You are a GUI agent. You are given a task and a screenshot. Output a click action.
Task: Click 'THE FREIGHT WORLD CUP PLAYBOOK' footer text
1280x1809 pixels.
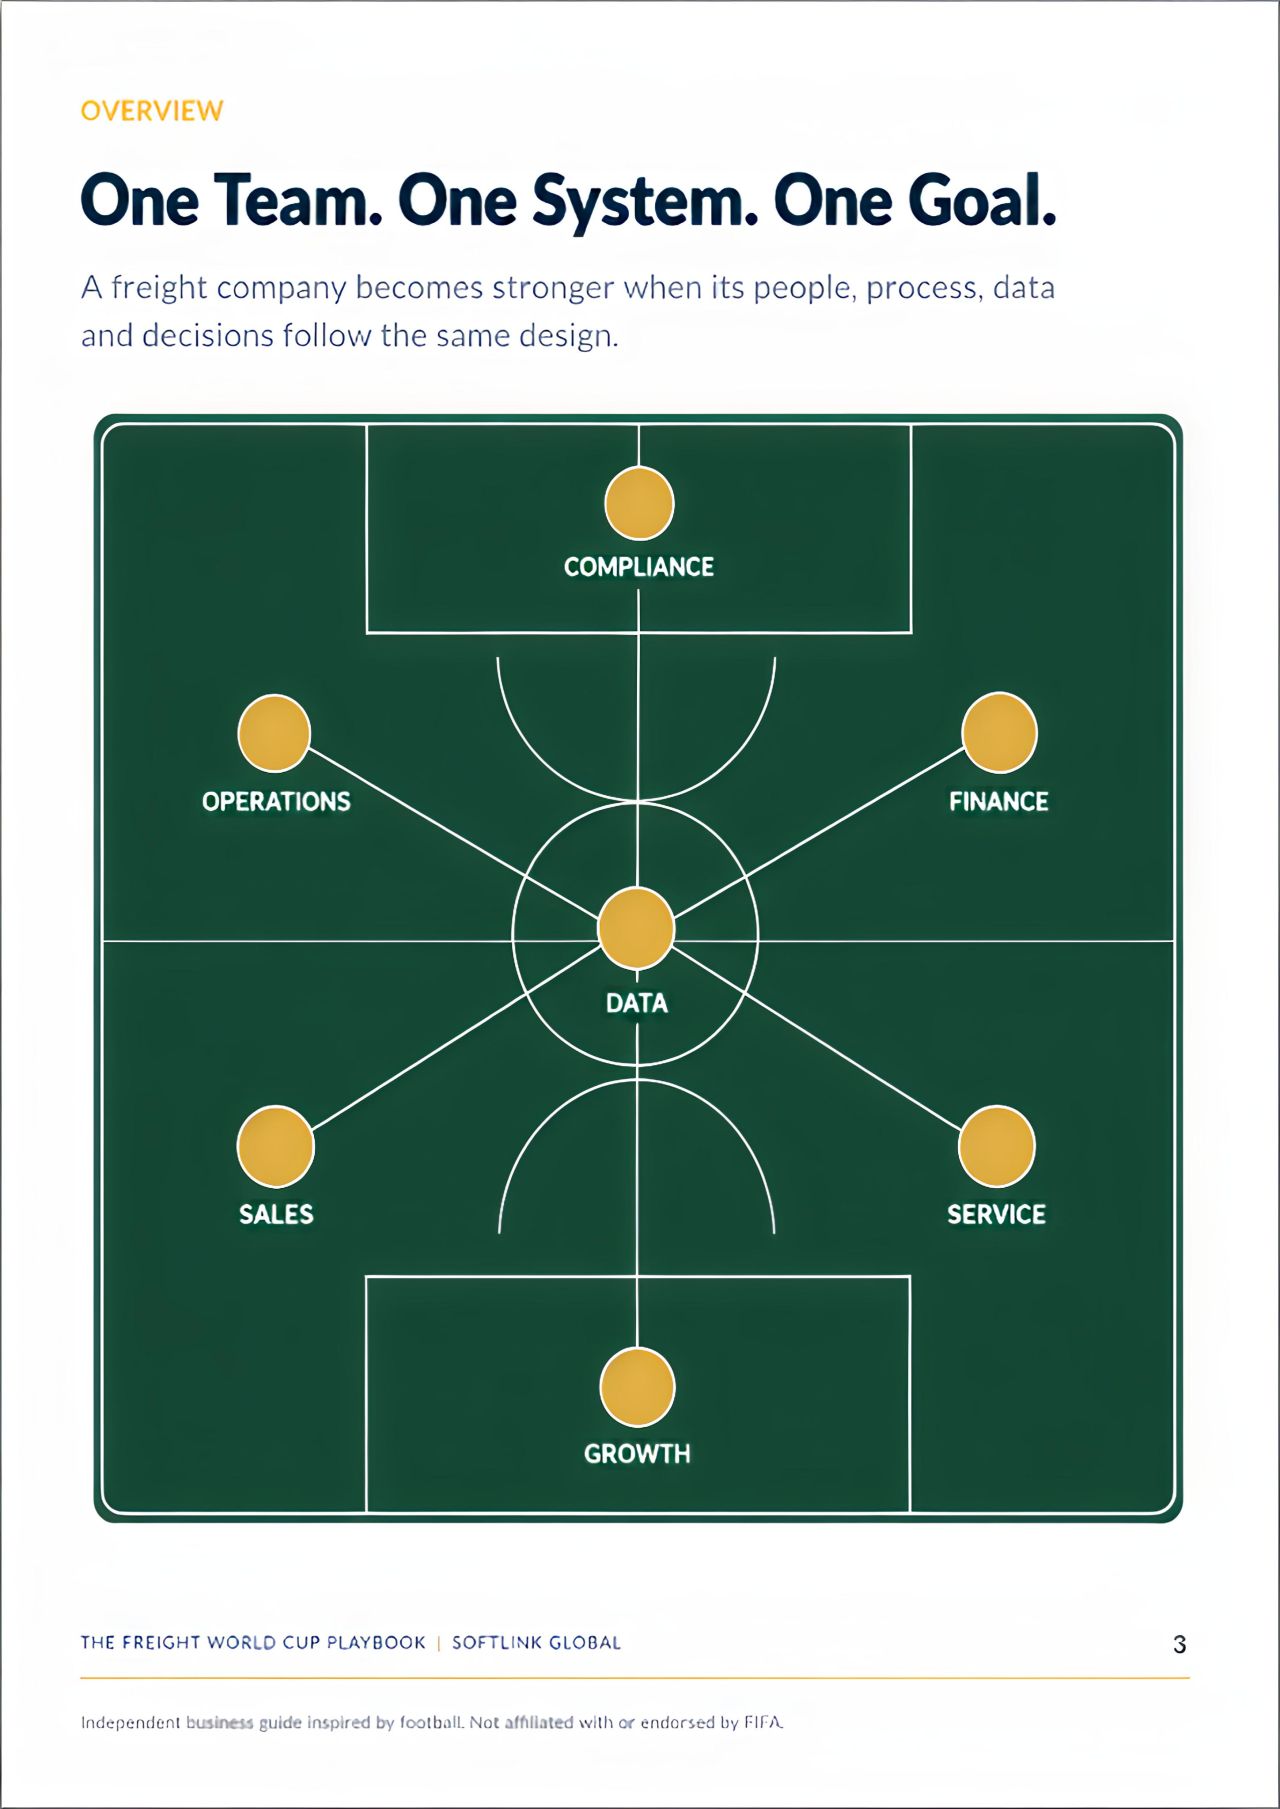tap(253, 1642)
